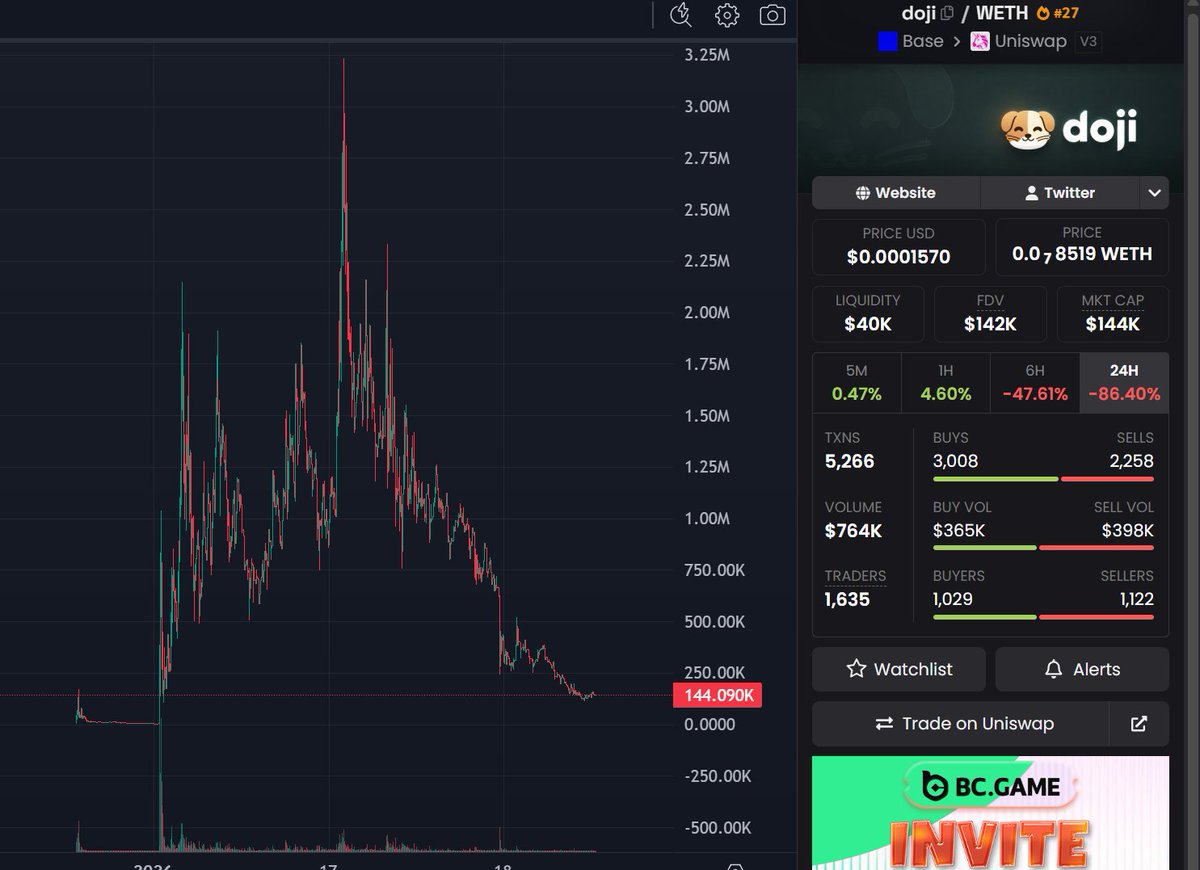Click the SELLERS count 1,122
This screenshot has width=1200, height=870.
pyautogui.click(x=1137, y=599)
